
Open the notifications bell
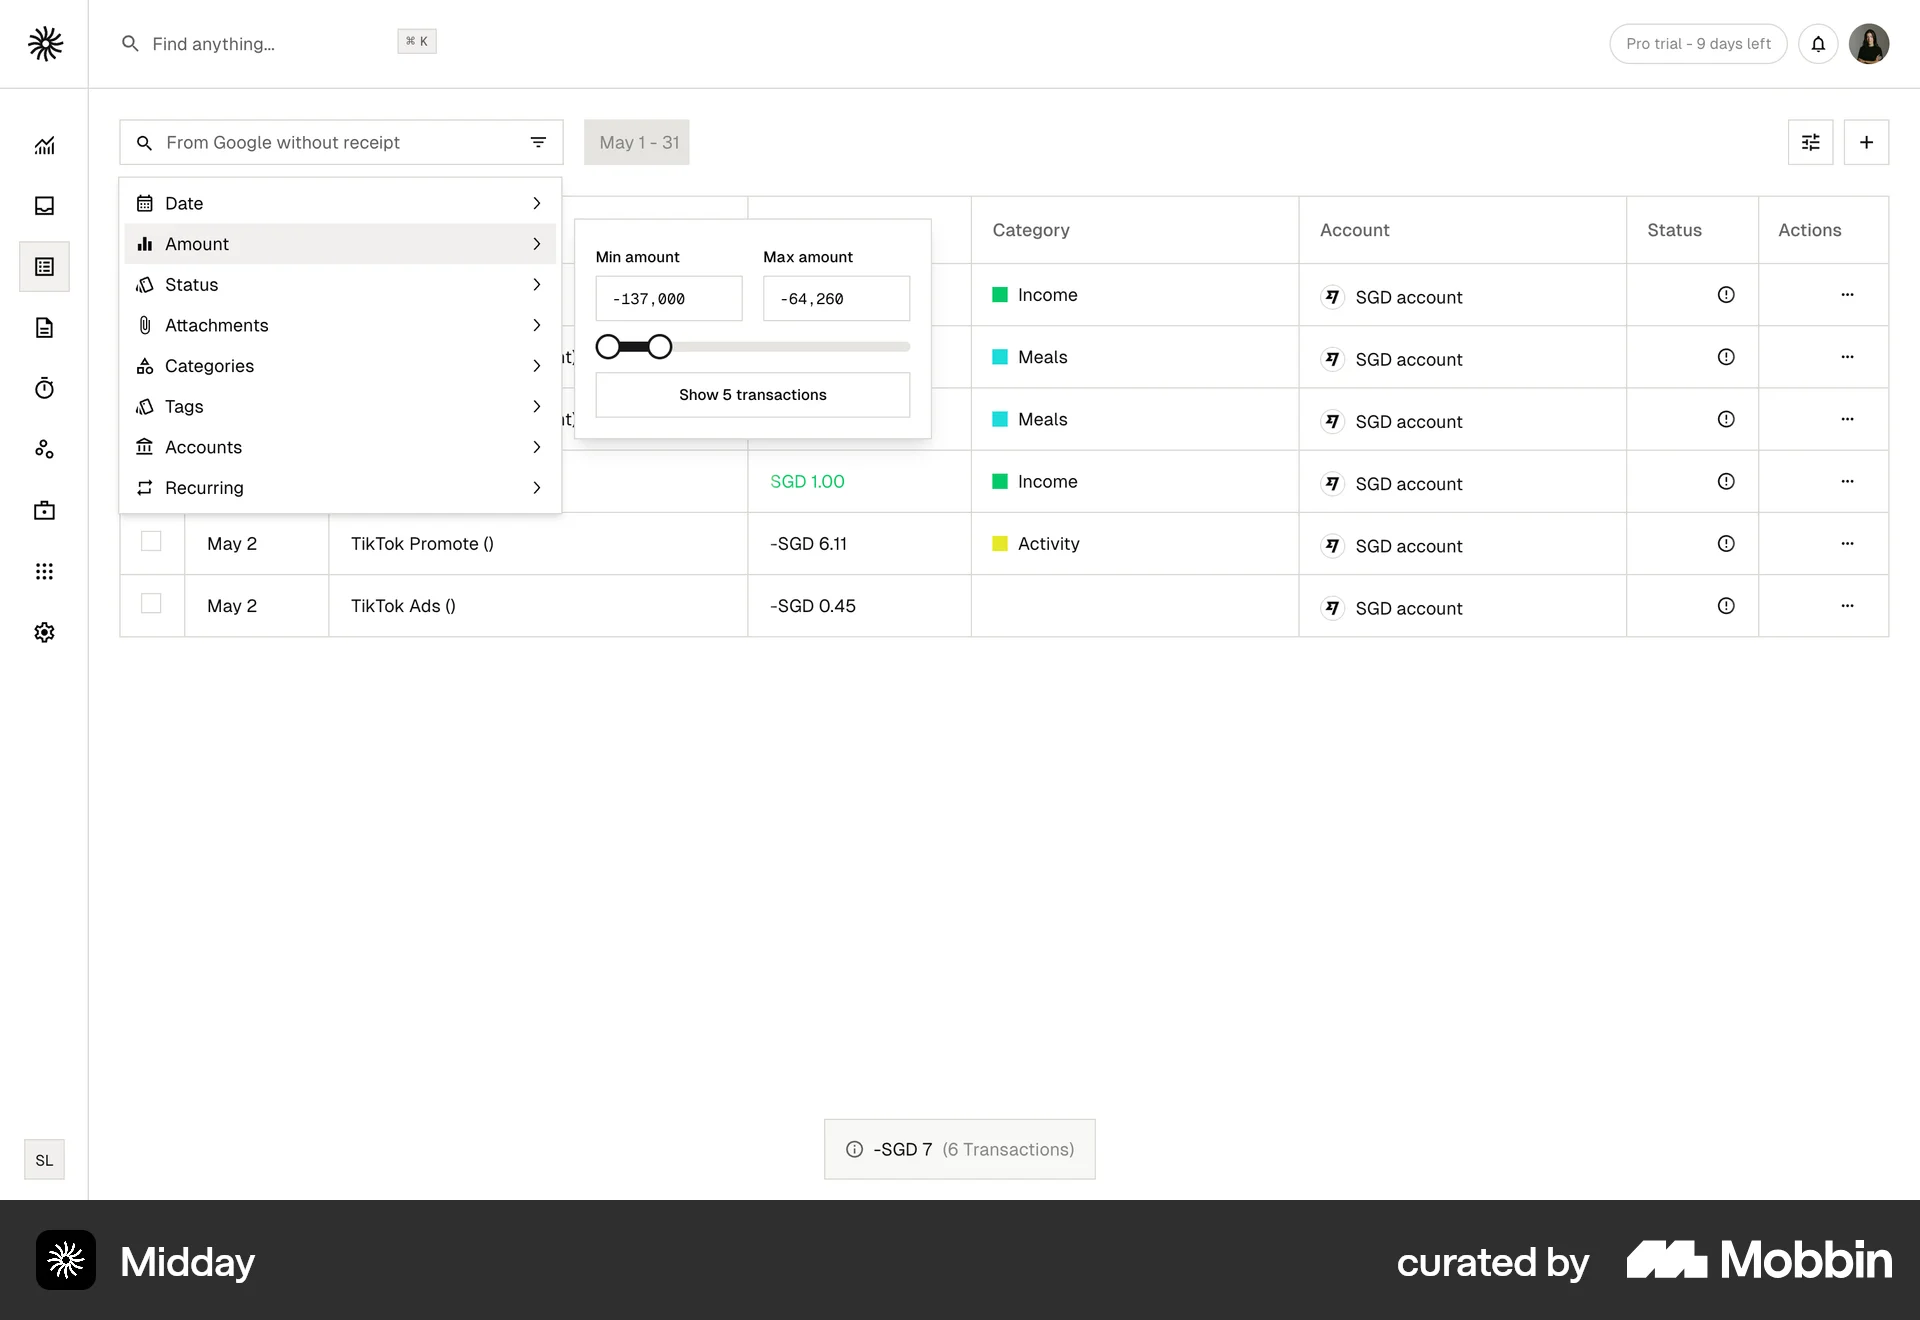(x=1818, y=44)
